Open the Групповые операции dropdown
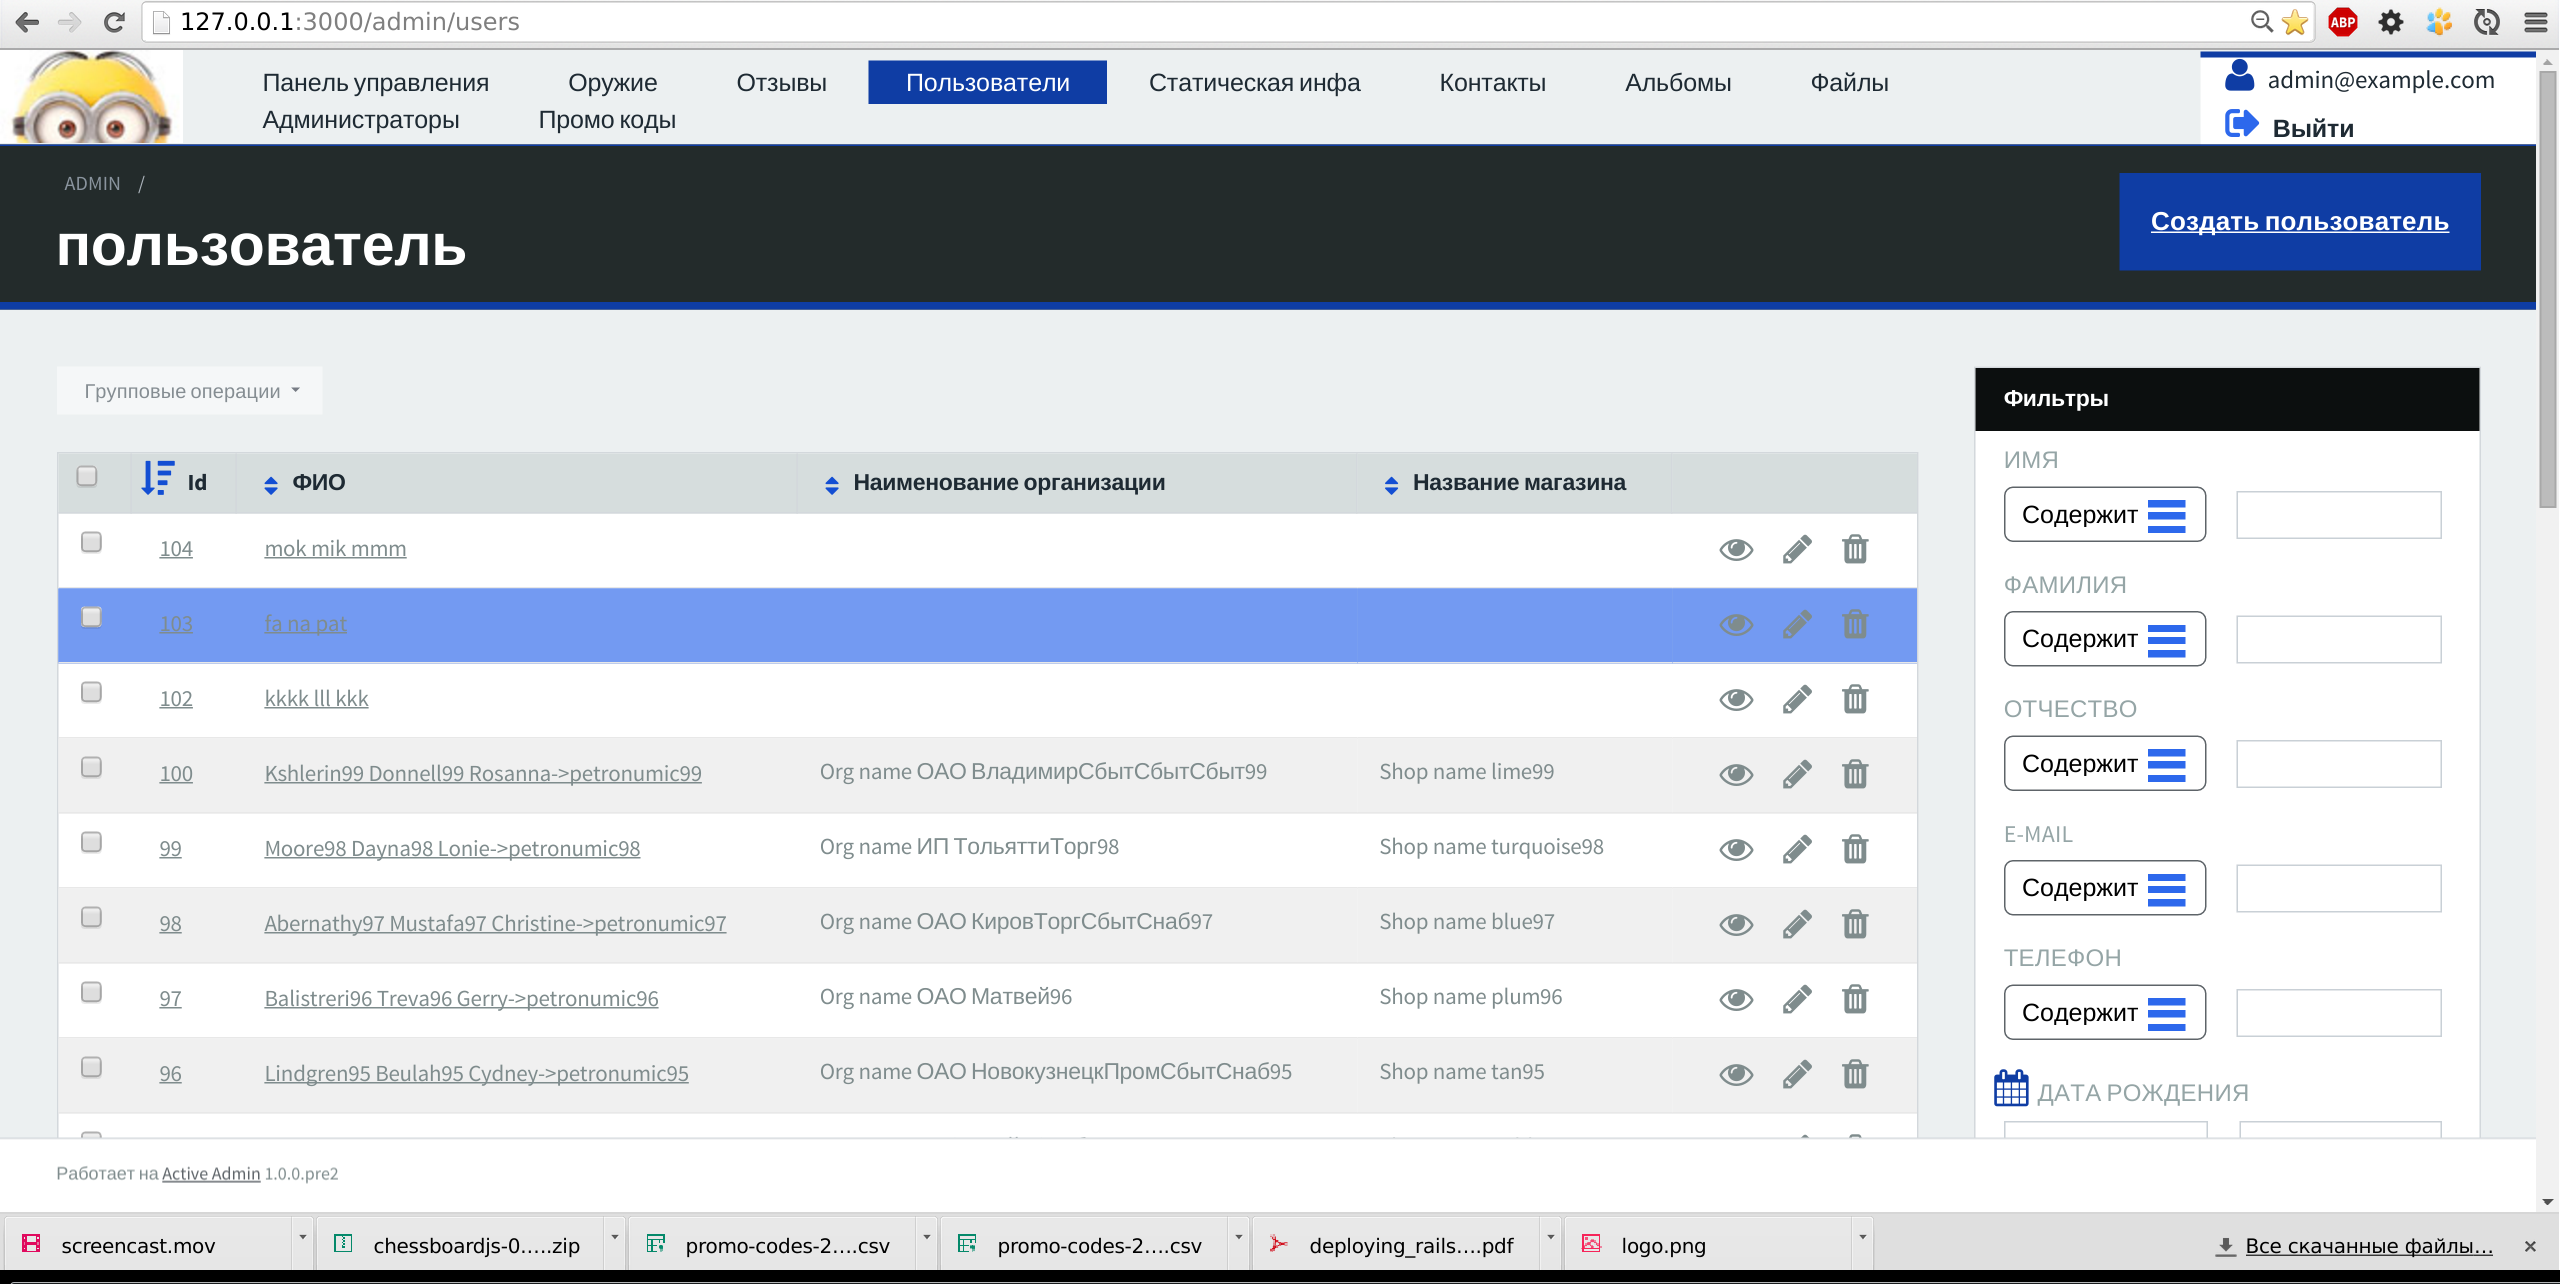Viewport: 2560px width, 1284px height. [x=190, y=391]
